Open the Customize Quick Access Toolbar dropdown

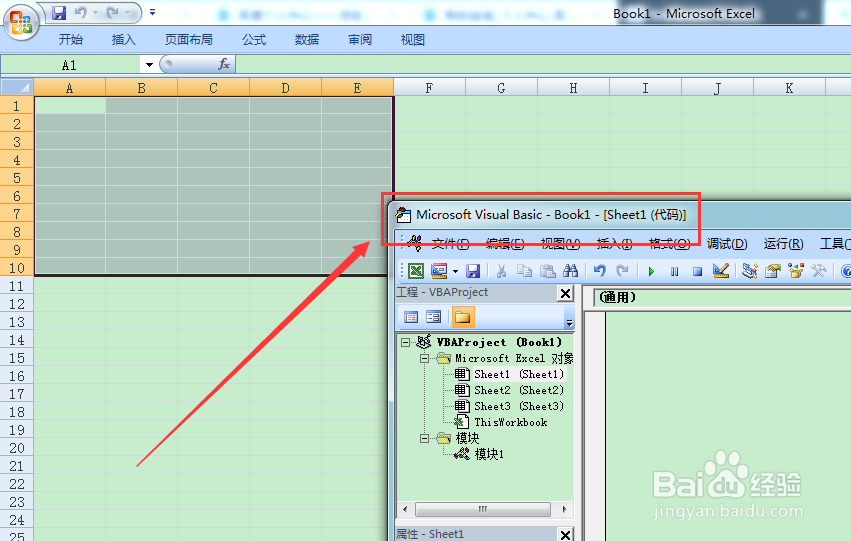[153, 12]
